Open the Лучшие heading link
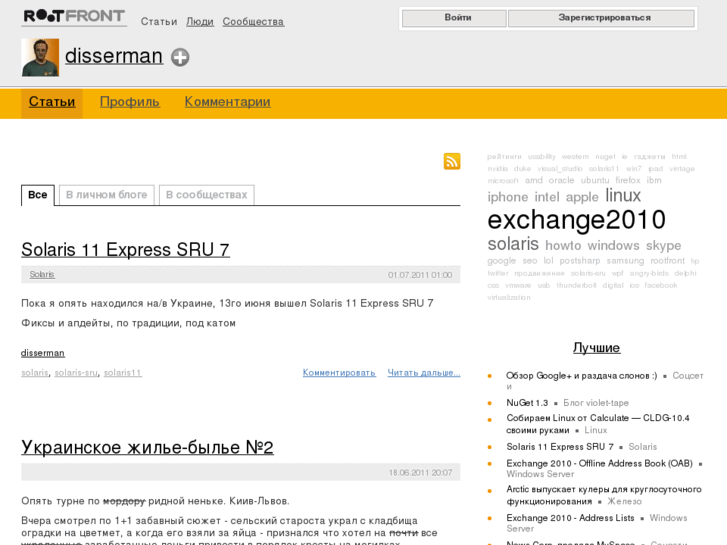This screenshot has width=727, height=545. pyautogui.click(x=596, y=347)
